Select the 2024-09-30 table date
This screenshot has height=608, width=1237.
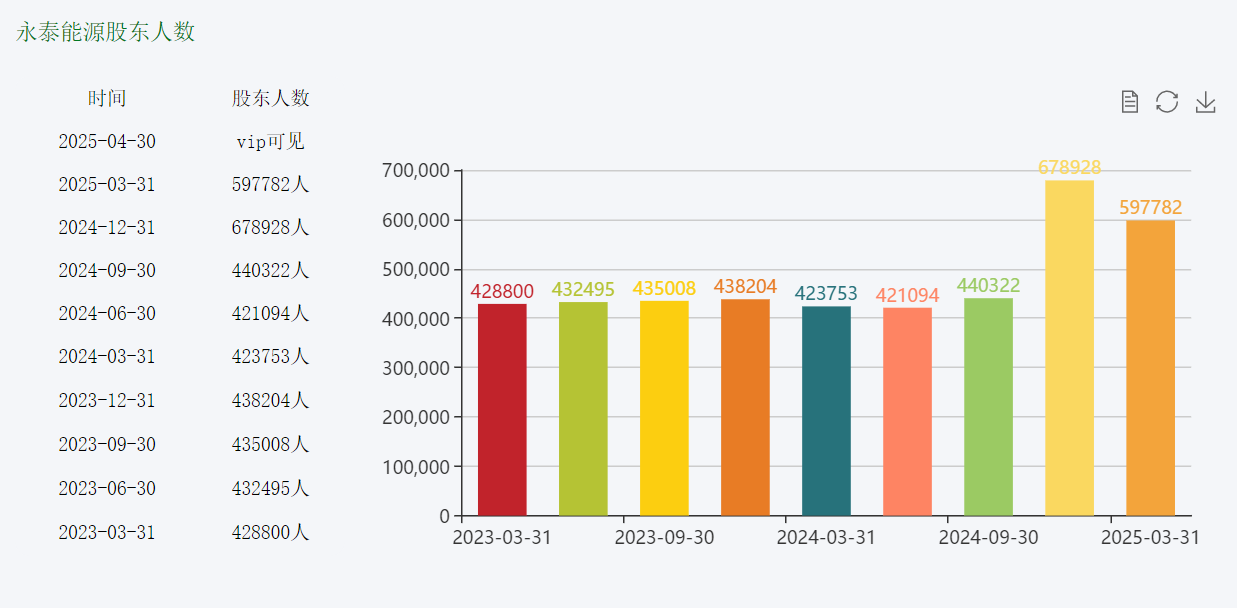(107, 271)
